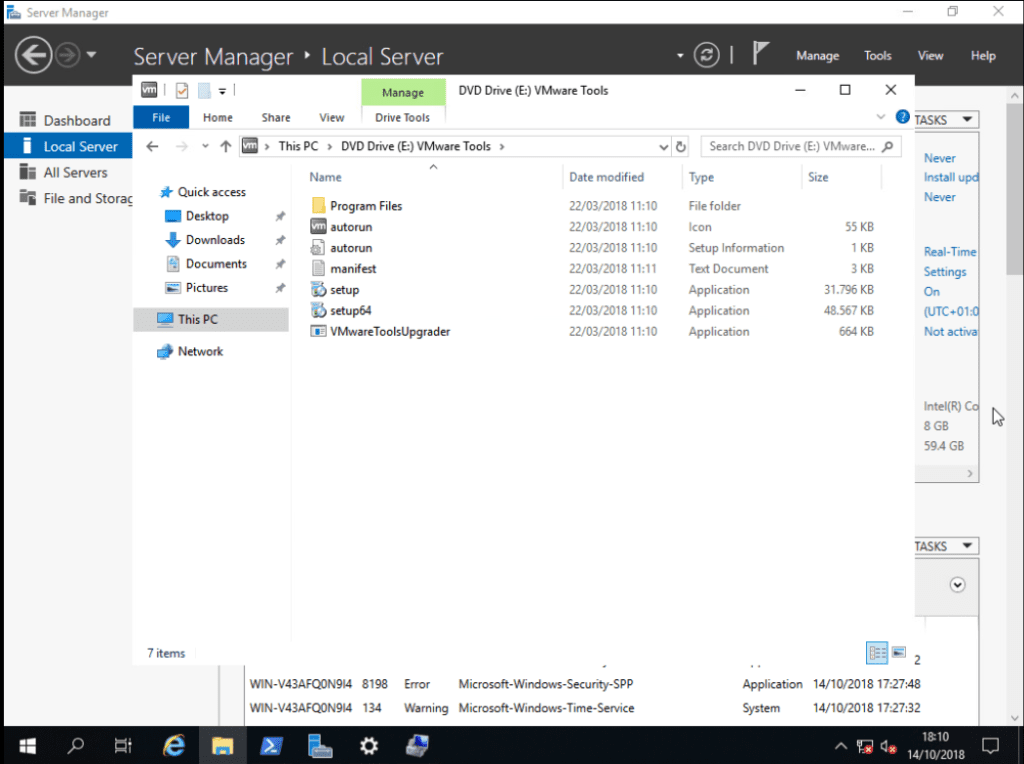Screen dimensions: 1024x764
Task: Click the Settings link in the right panel
Action: click(x=945, y=271)
